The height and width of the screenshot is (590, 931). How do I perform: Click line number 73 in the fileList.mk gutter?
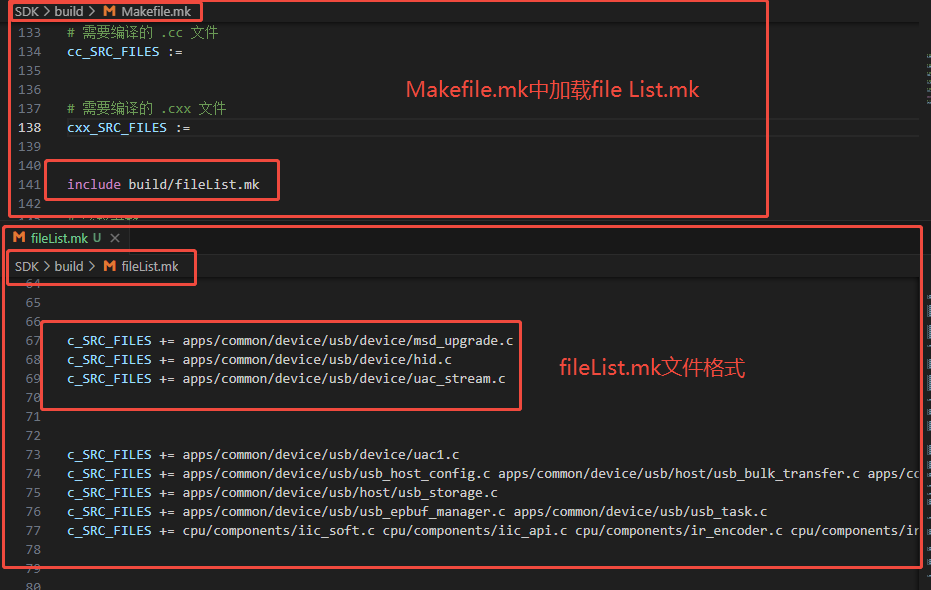[33, 455]
